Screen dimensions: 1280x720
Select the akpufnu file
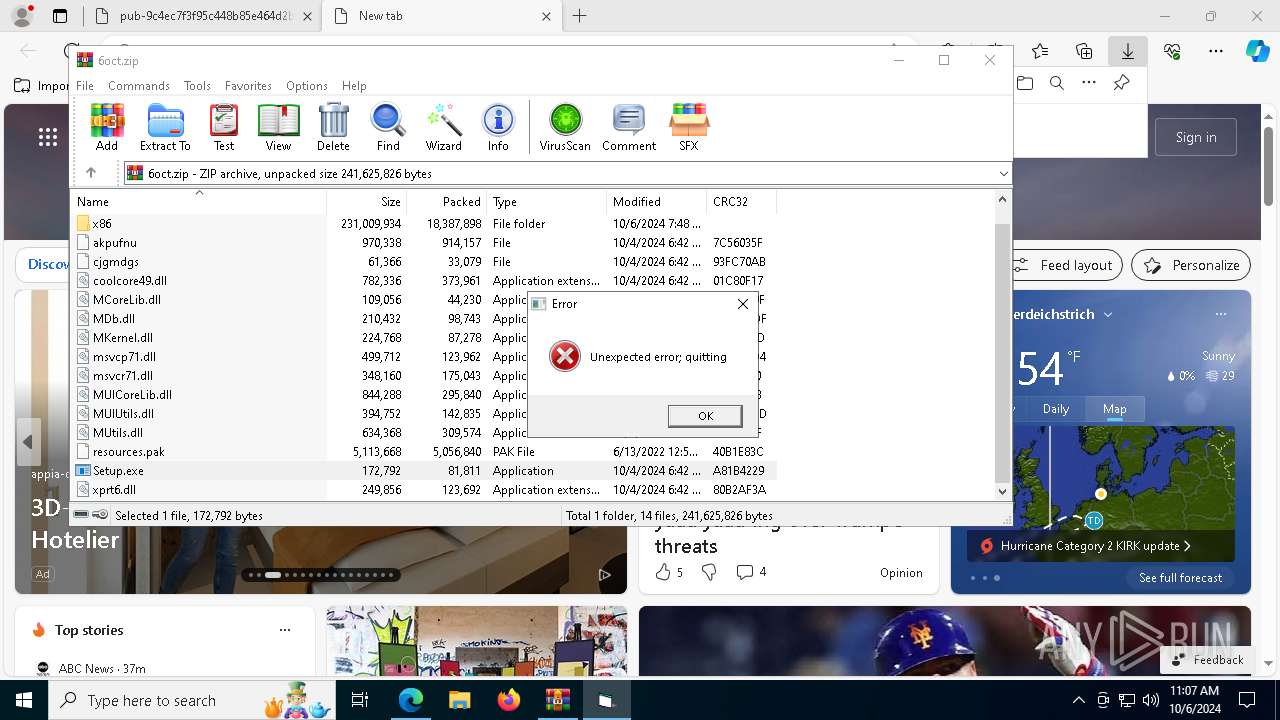[x=425, y=243]
